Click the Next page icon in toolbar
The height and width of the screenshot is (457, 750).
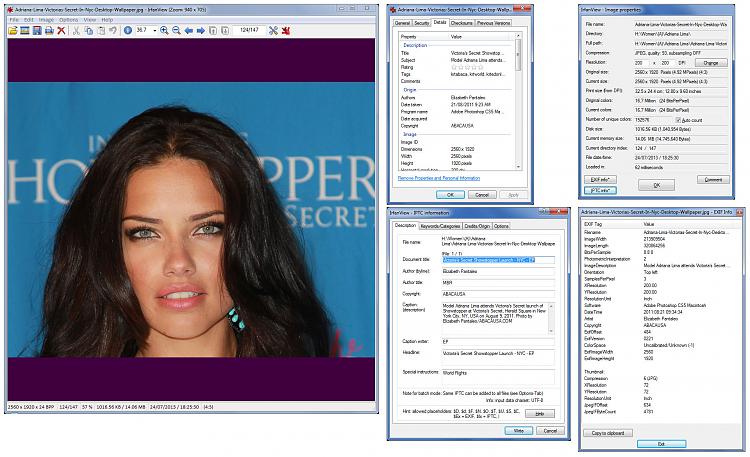tap(225, 31)
